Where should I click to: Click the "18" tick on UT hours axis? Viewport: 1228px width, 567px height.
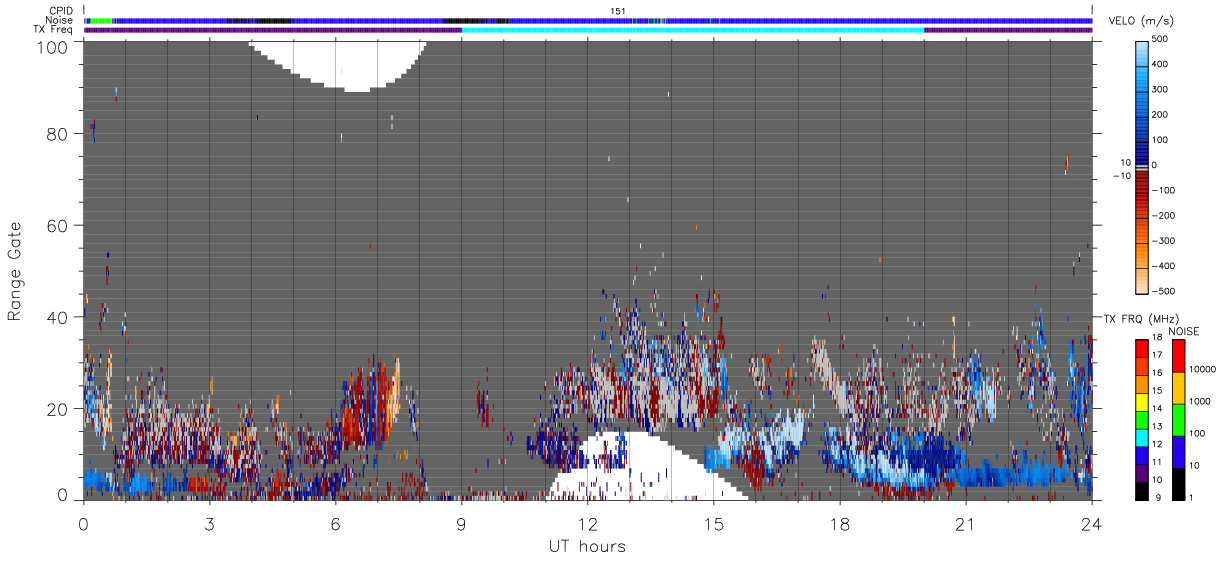pos(840,524)
